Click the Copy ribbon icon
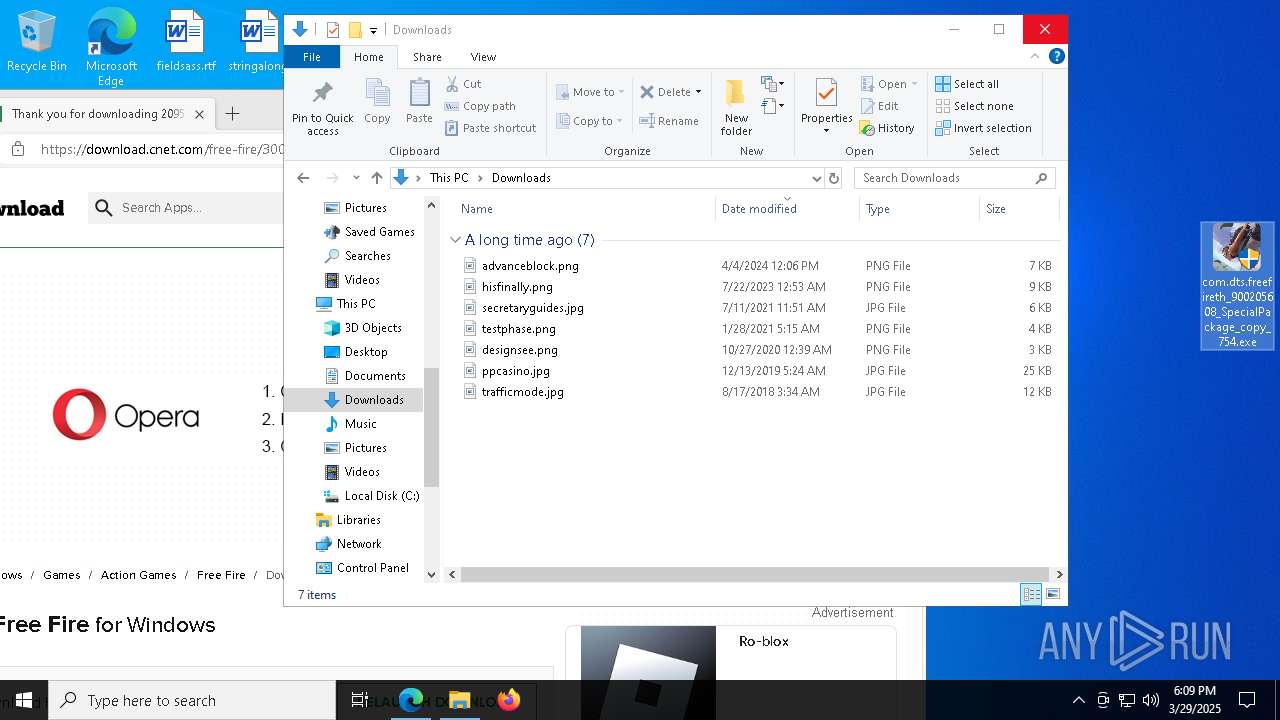The height and width of the screenshot is (720, 1280). pos(377,102)
